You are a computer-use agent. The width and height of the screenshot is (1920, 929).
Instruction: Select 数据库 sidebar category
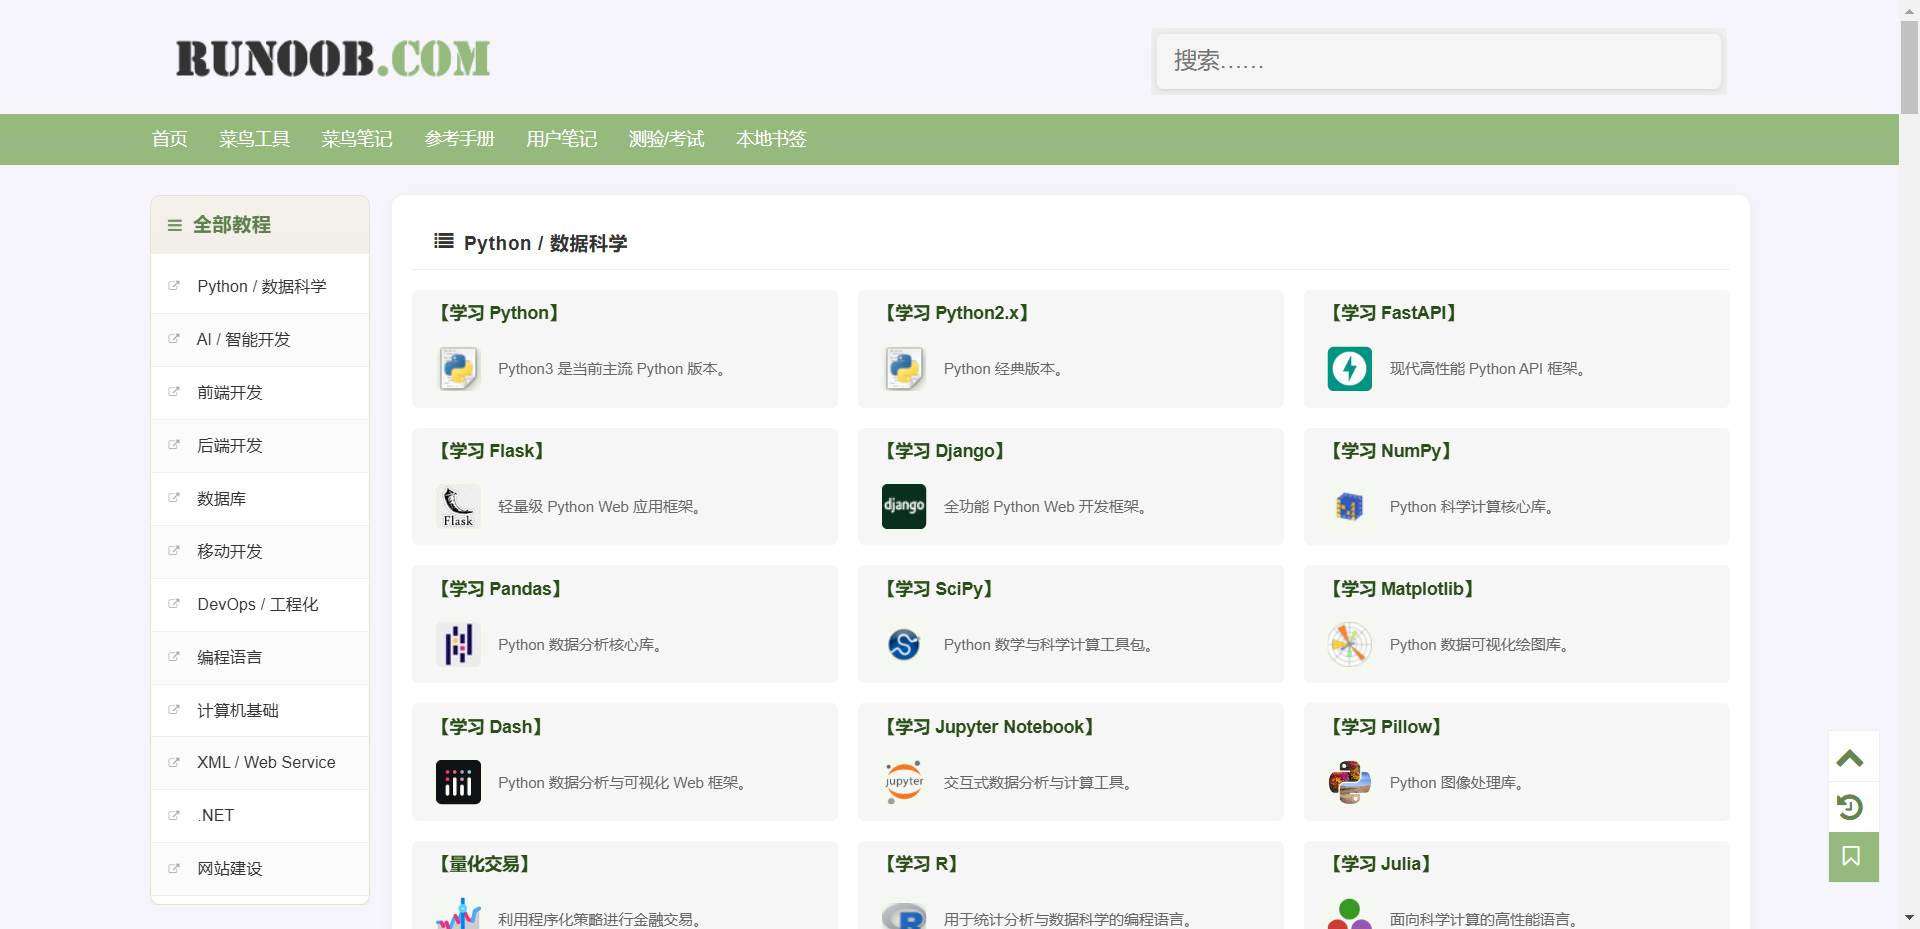point(222,499)
